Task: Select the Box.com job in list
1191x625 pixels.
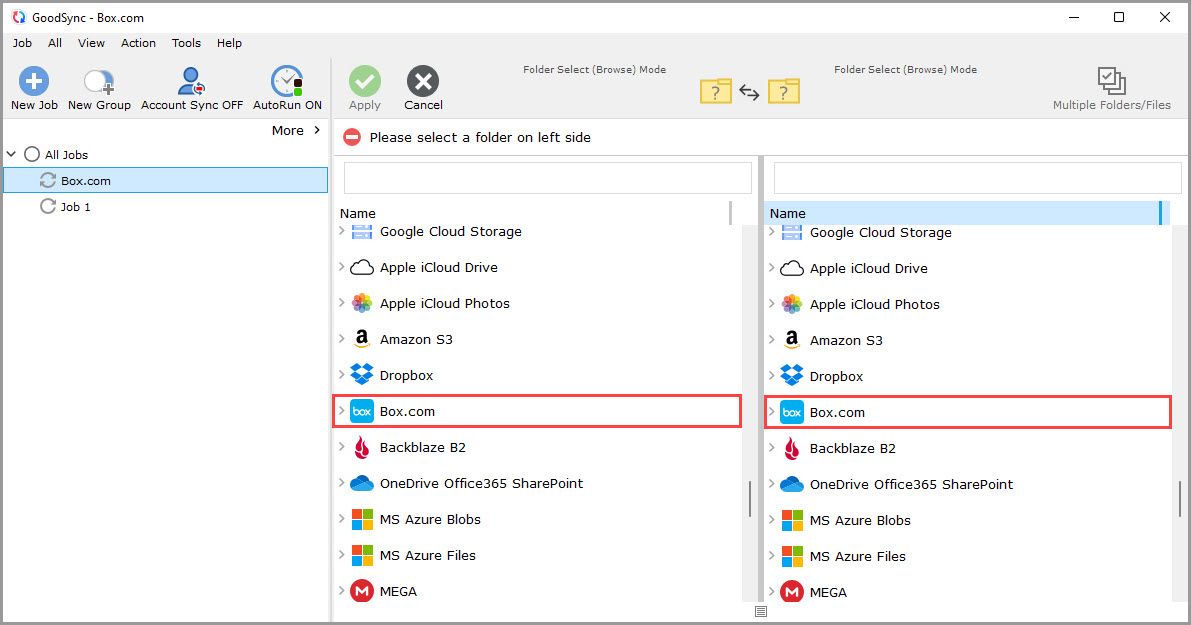Action: pos(166,181)
